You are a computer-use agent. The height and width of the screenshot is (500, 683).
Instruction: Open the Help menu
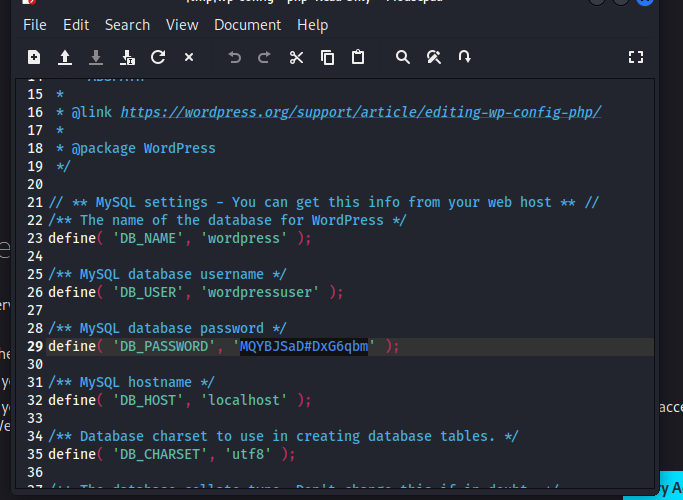click(x=313, y=25)
